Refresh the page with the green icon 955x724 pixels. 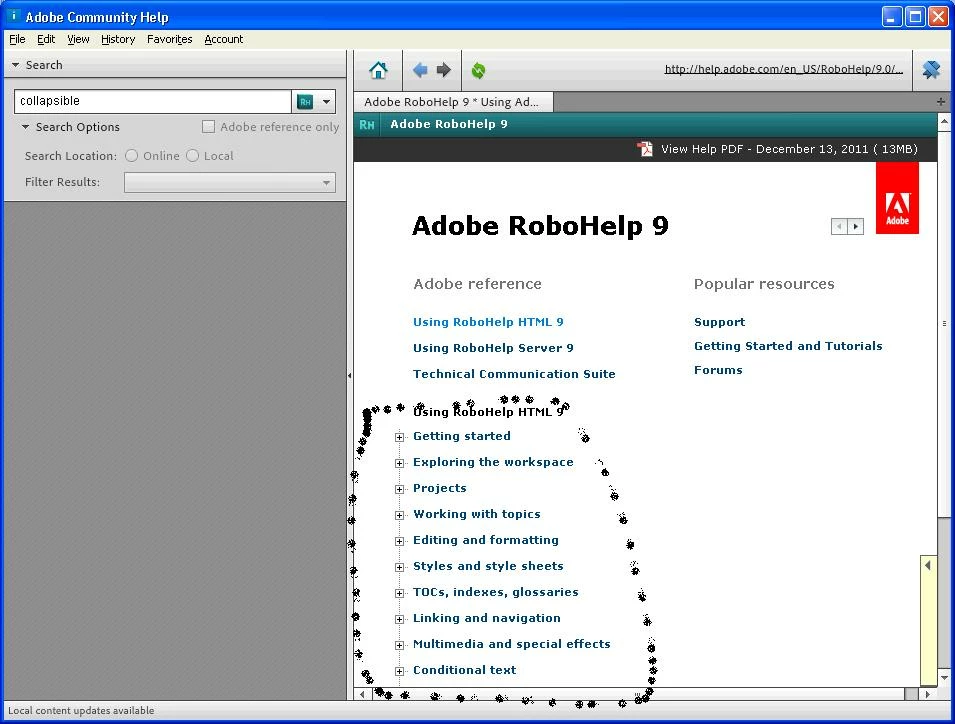(x=479, y=71)
